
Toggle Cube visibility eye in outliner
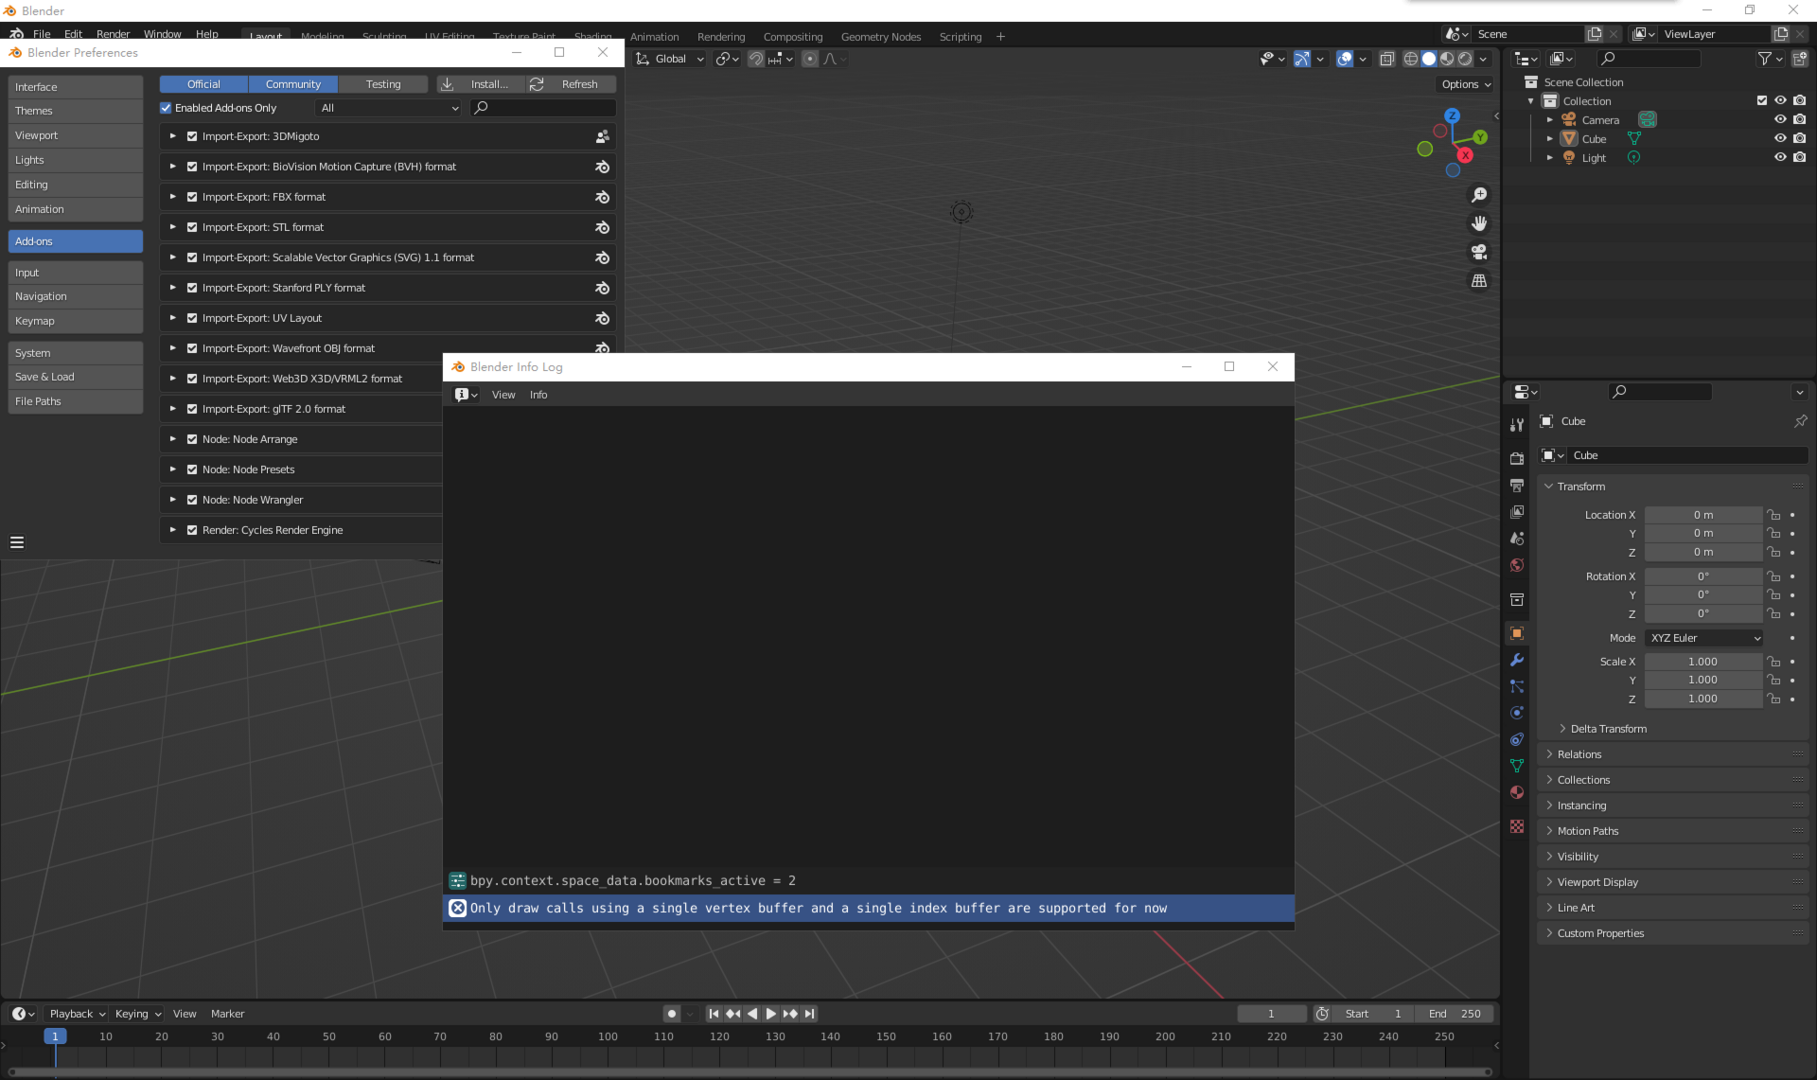1780,138
